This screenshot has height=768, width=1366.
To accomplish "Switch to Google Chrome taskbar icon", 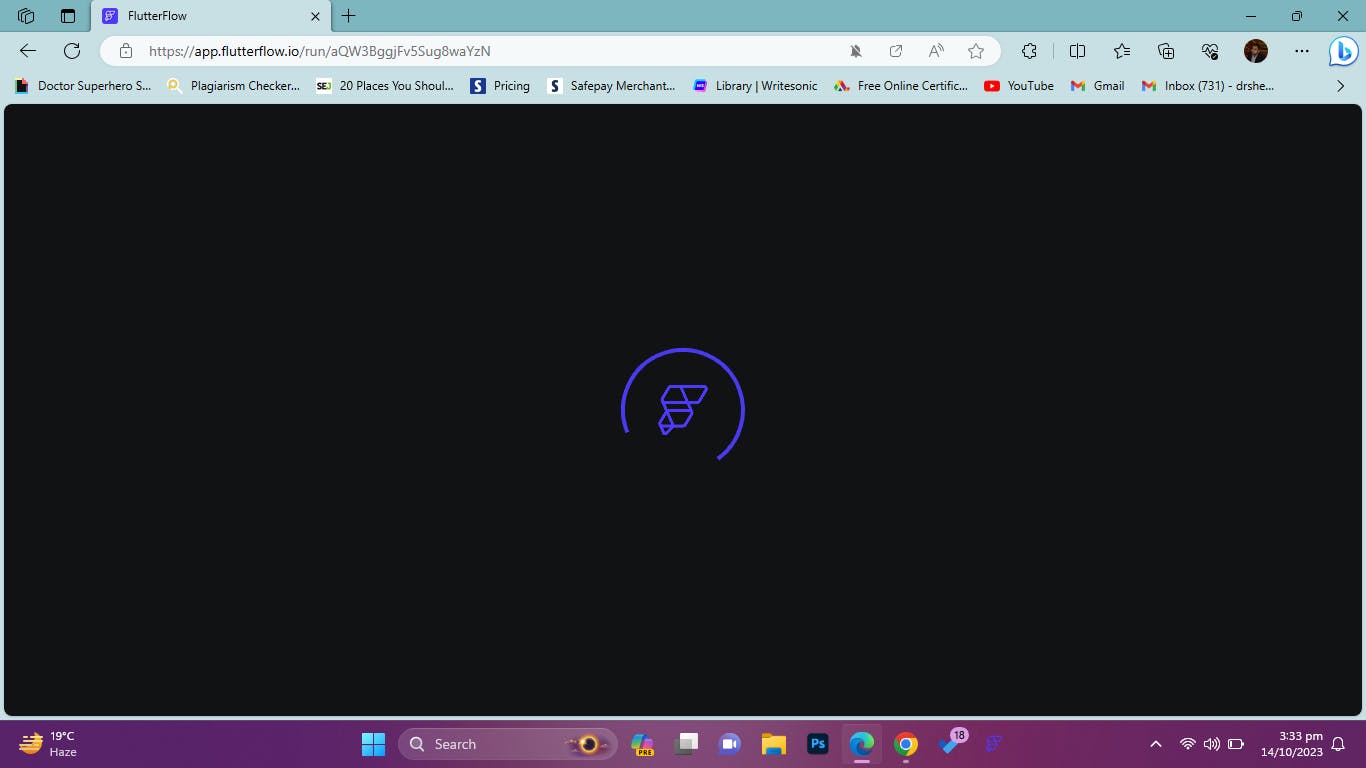I will (x=906, y=744).
